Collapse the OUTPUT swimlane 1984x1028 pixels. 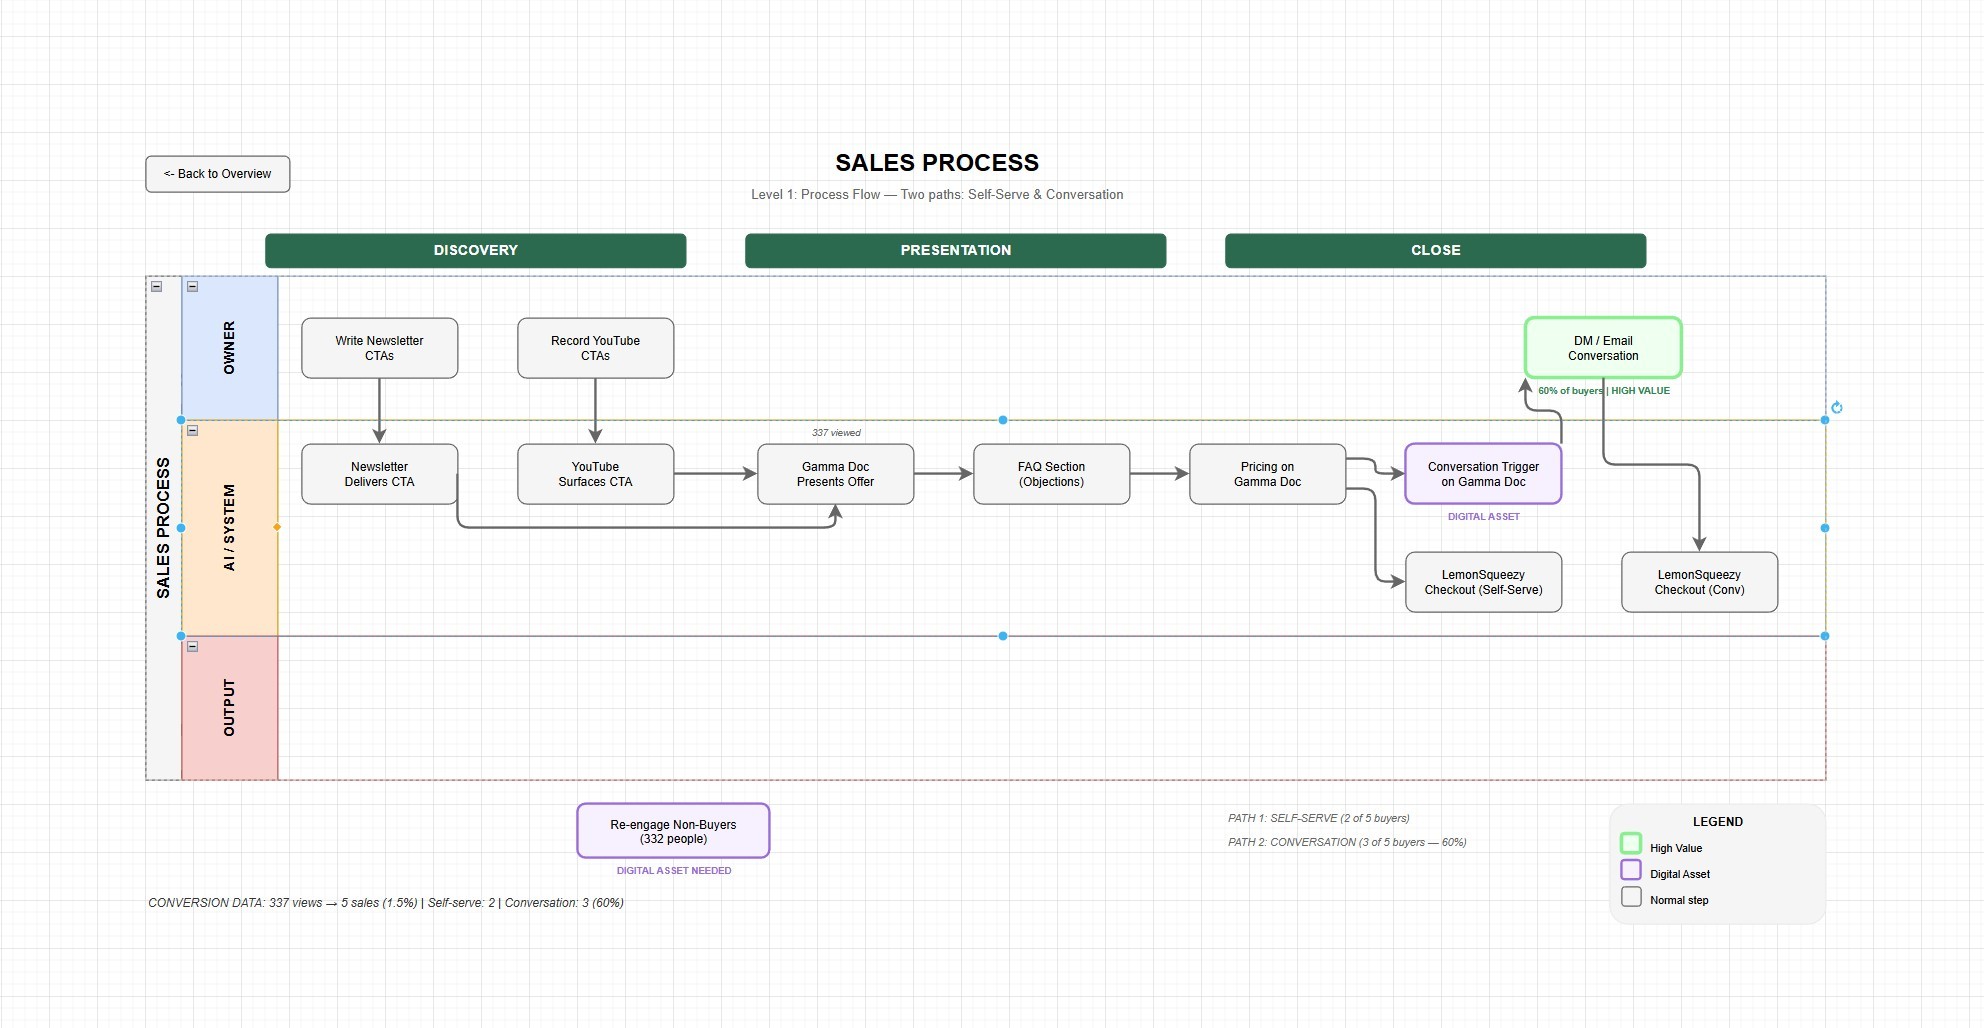point(193,647)
